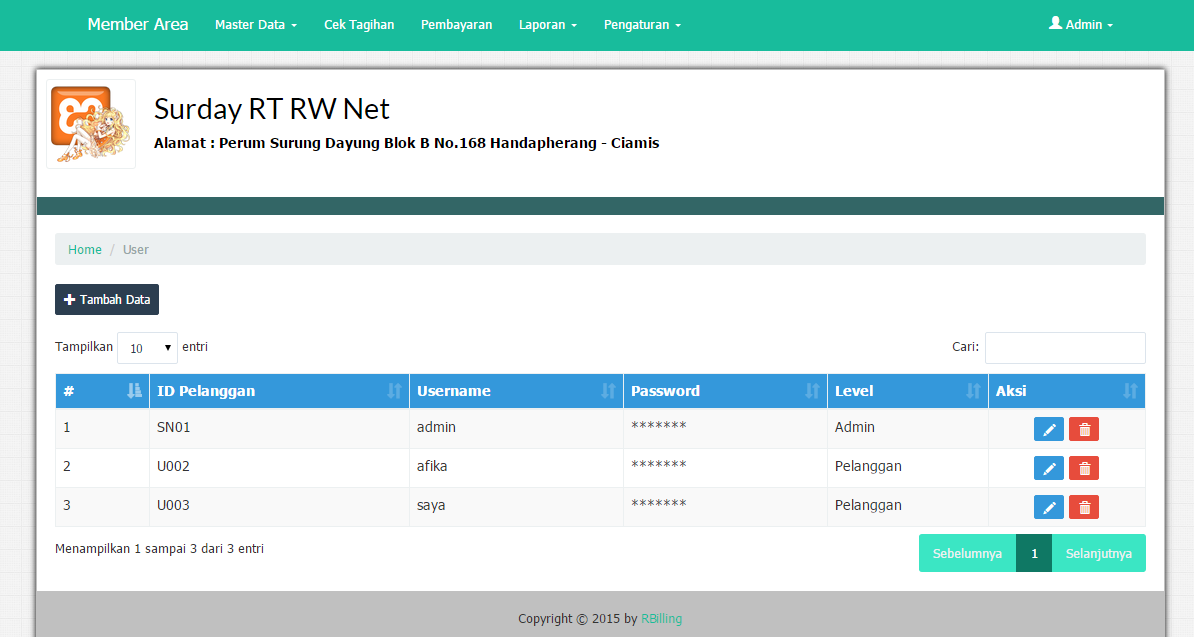Image resolution: width=1194 pixels, height=637 pixels.
Task: Sort the table by ID Pelanggan
Action: click(x=279, y=391)
